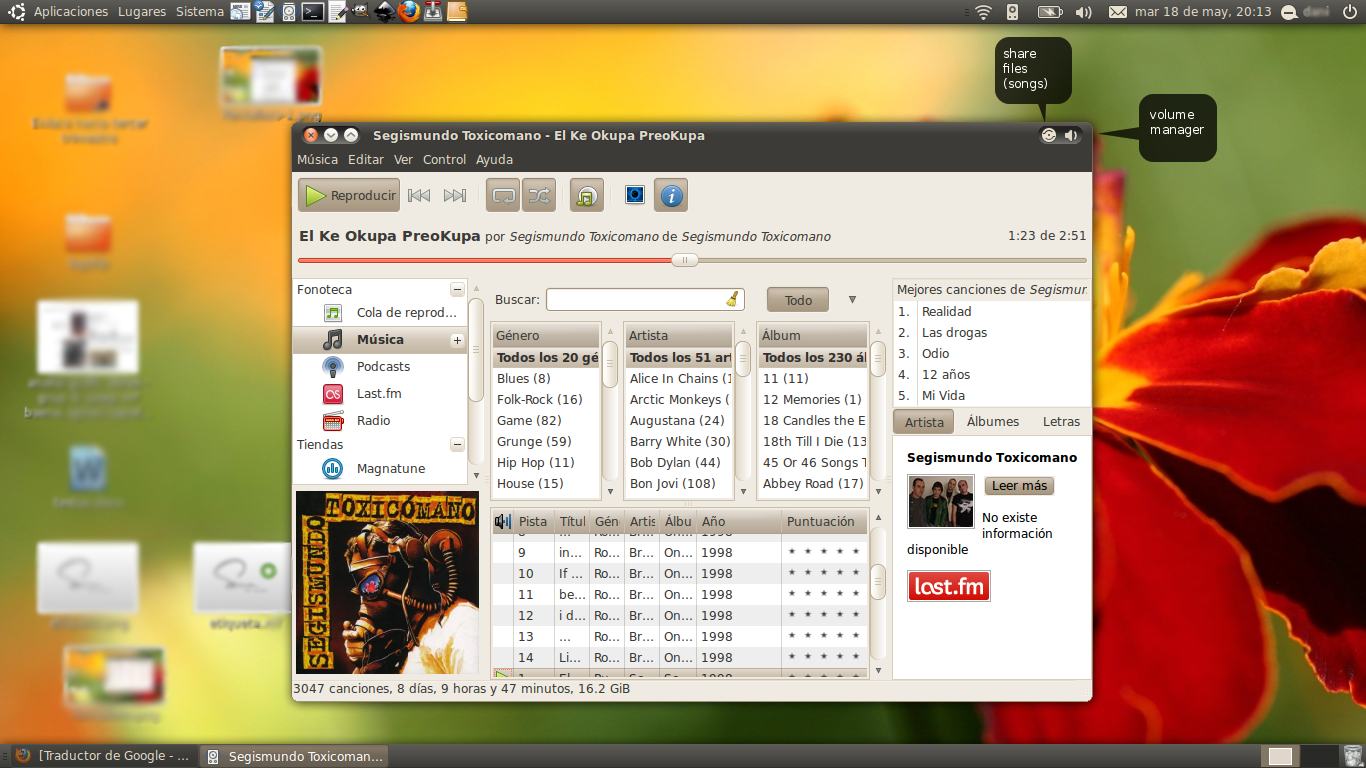Open the Podcasts source
This screenshot has height=768, width=1366.
(383, 367)
